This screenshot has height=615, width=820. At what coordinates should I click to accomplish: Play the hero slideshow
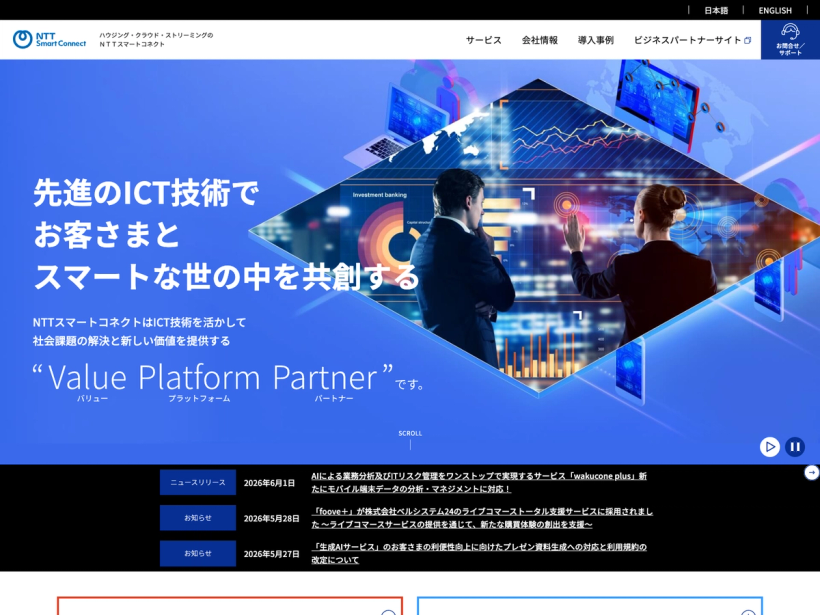[x=769, y=447]
